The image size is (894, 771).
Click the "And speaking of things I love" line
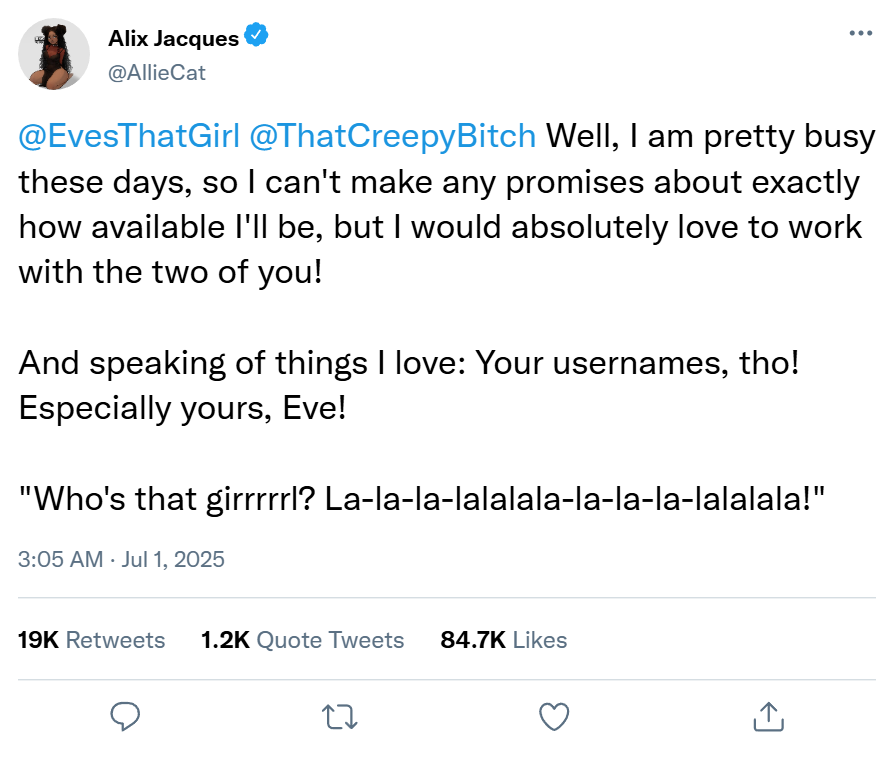coord(408,363)
